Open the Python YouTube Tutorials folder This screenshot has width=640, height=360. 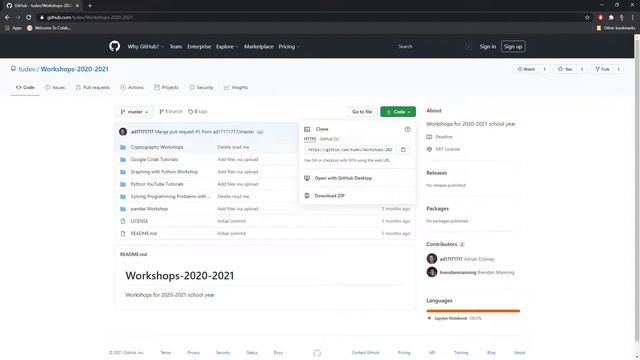[x=157, y=184]
